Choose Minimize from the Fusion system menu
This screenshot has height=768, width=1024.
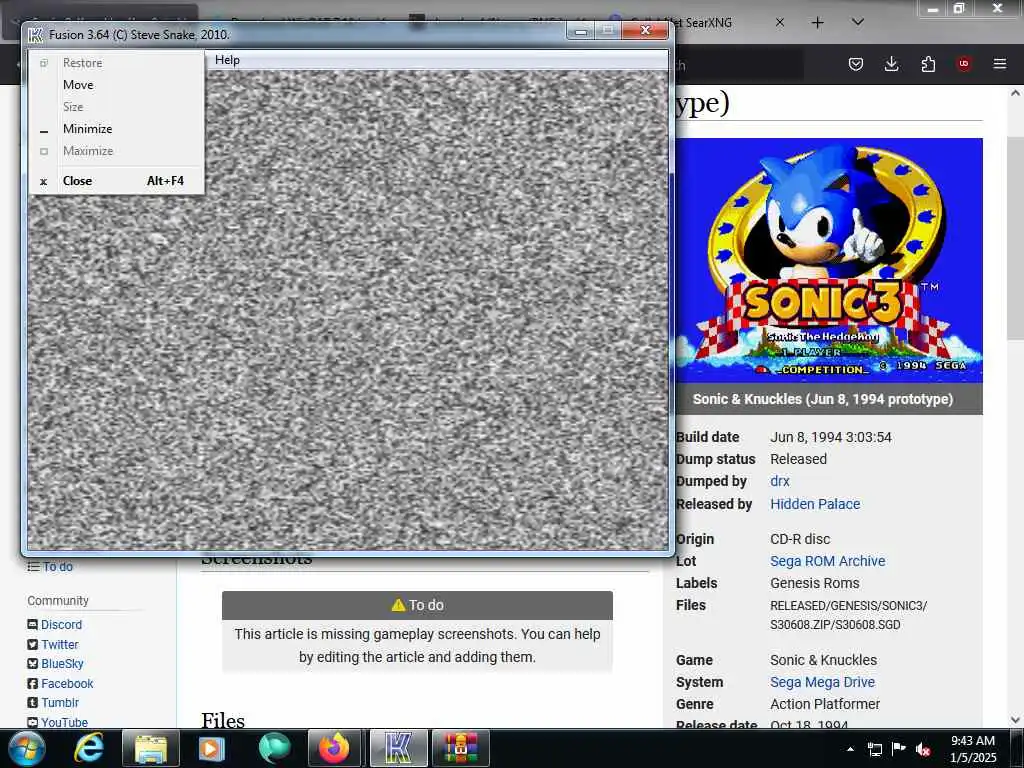click(117, 129)
